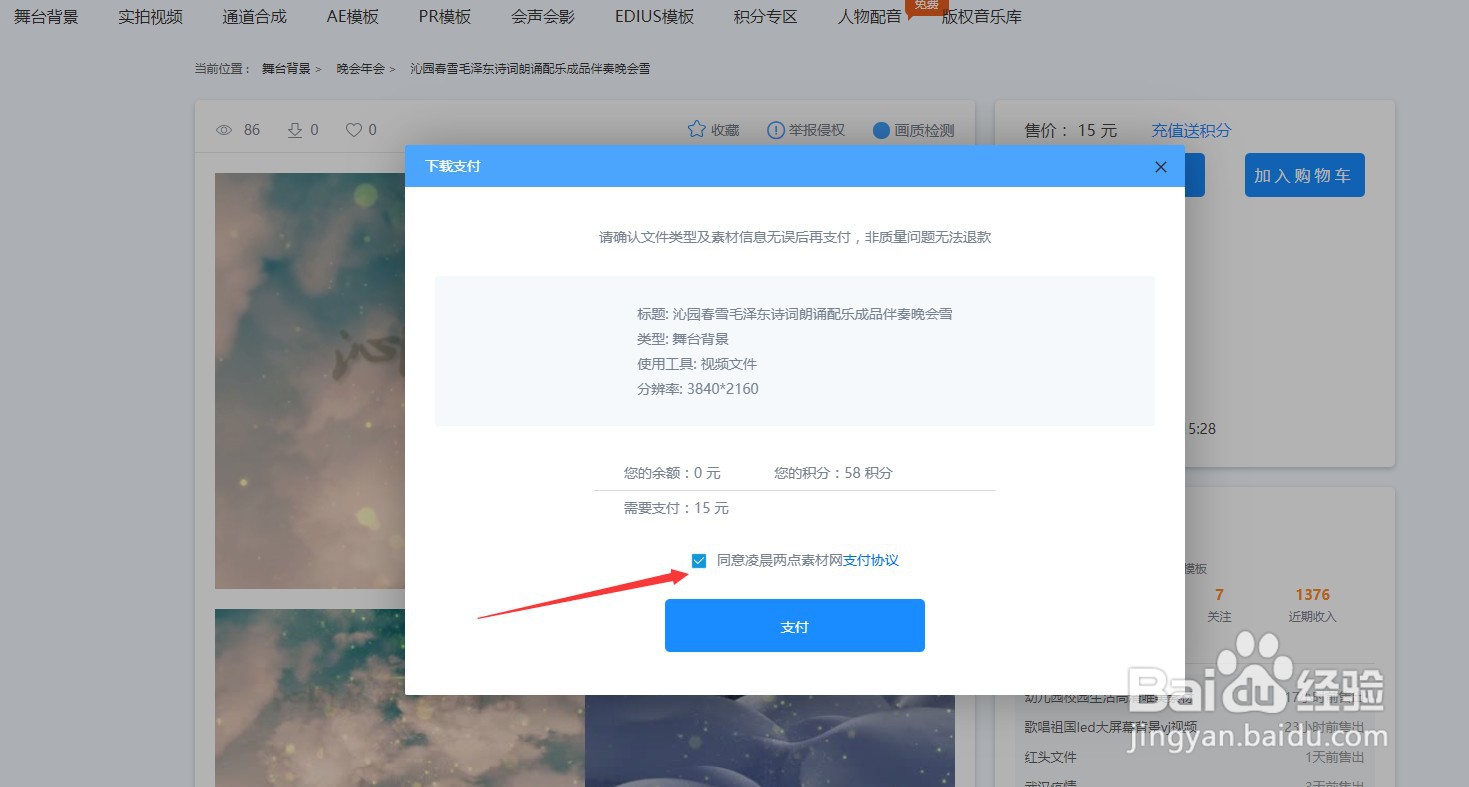Click the 请确认文件类型 notice text
Screen dimensions: 1469x787
click(795, 237)
